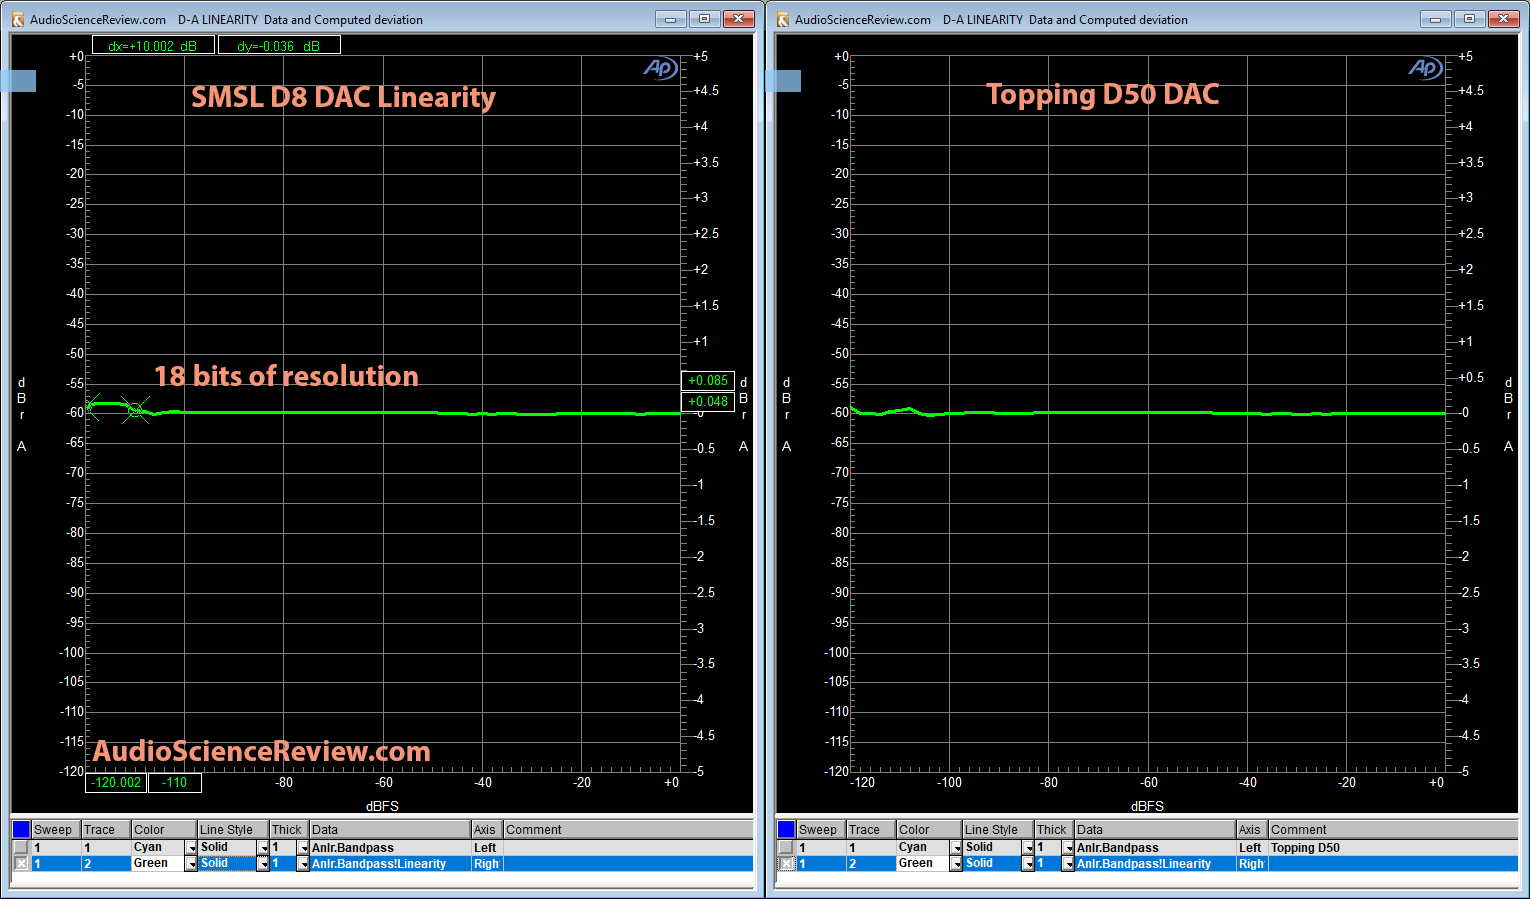Open the Cyan row's Line Style dropdown in the right window

click(x=1028, y=848)
